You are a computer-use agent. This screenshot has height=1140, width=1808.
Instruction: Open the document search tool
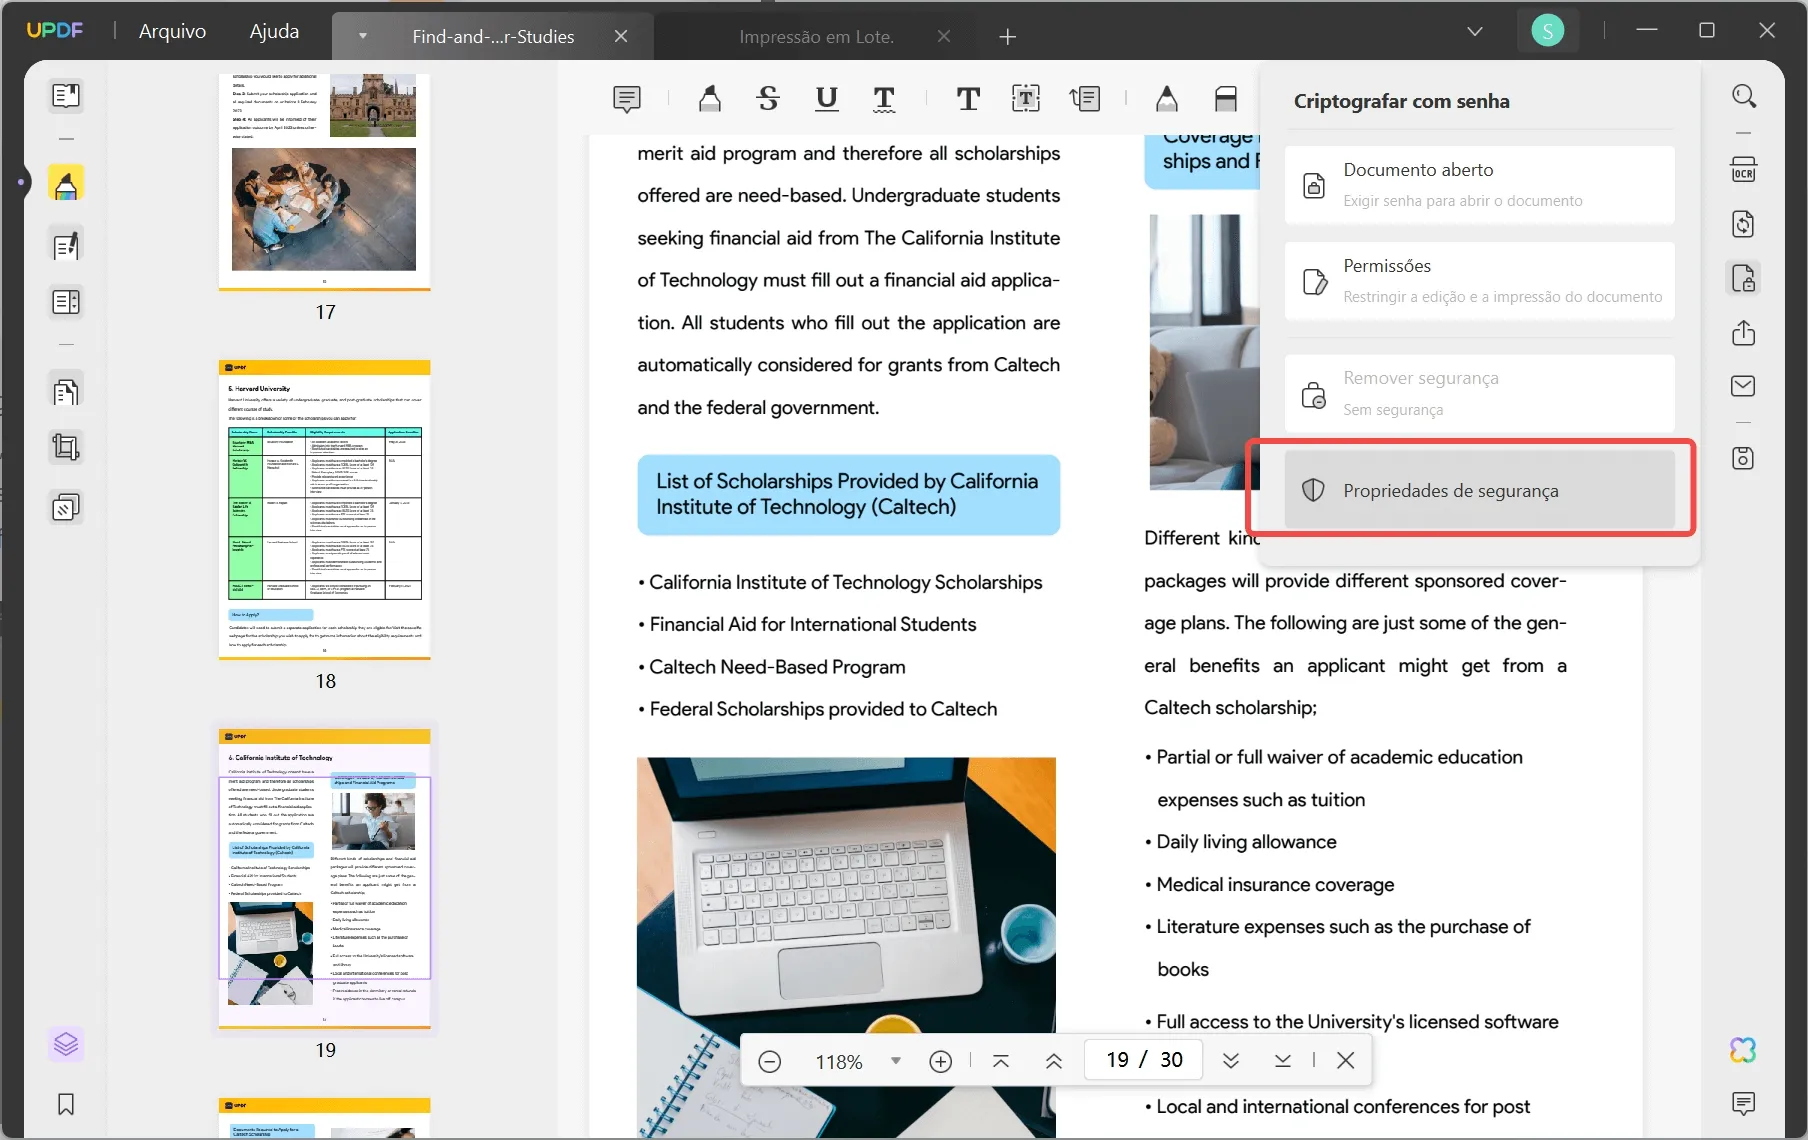point(1745,97)
